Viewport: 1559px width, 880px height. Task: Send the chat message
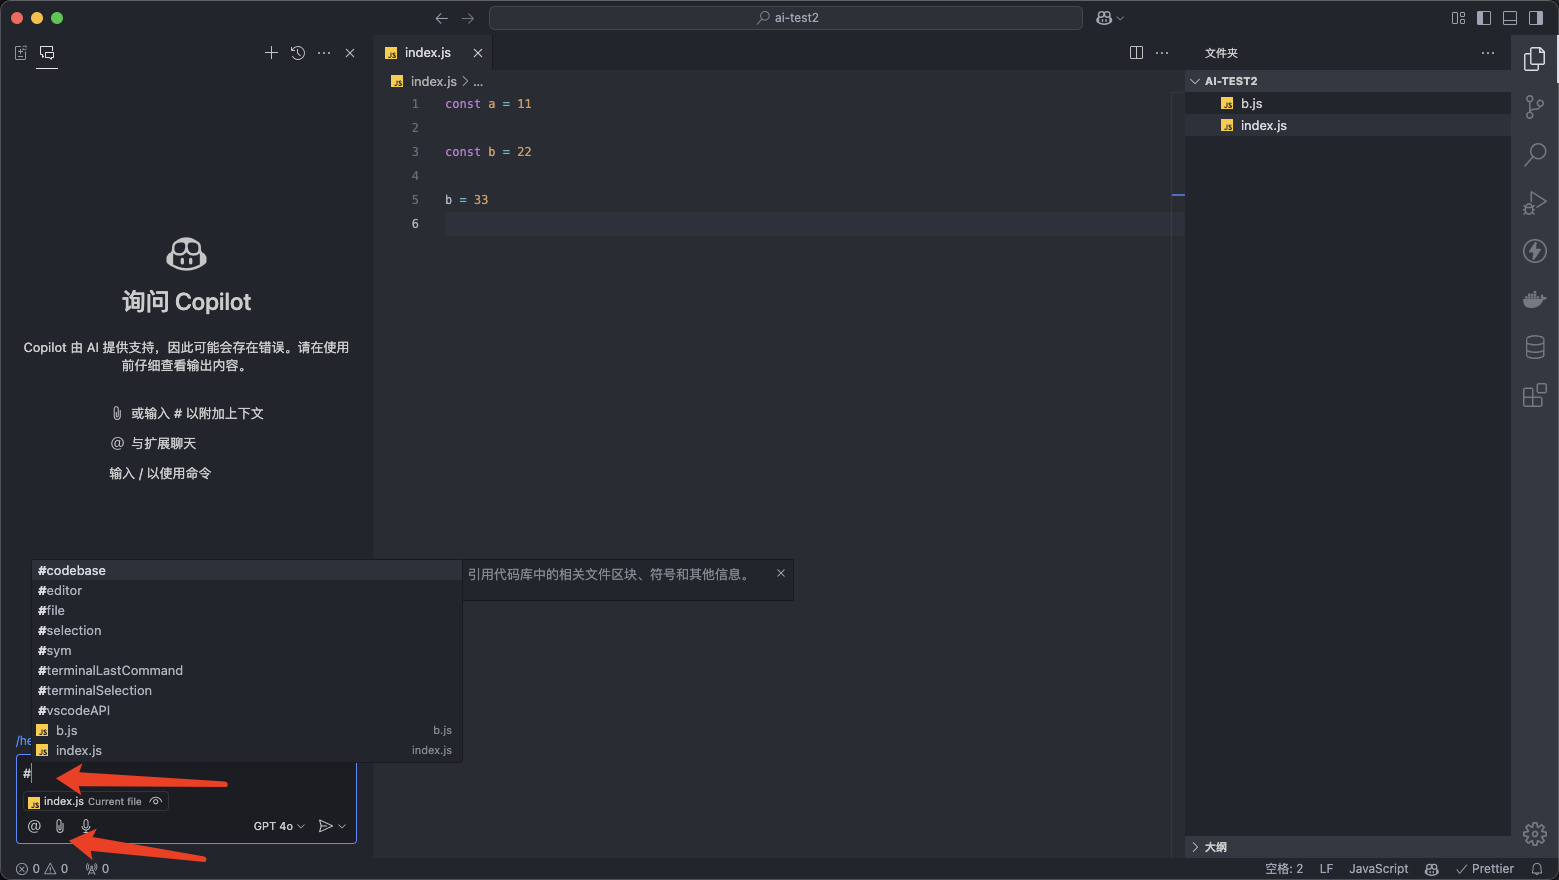coord(325,826)
